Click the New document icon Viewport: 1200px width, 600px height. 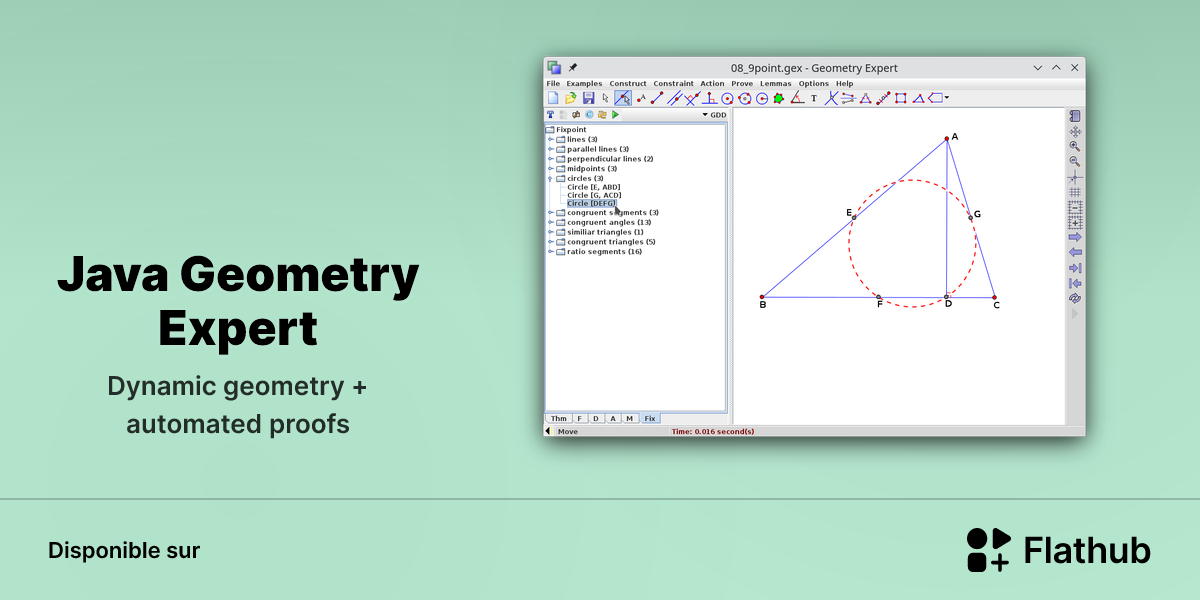click(x=553, y=98)
